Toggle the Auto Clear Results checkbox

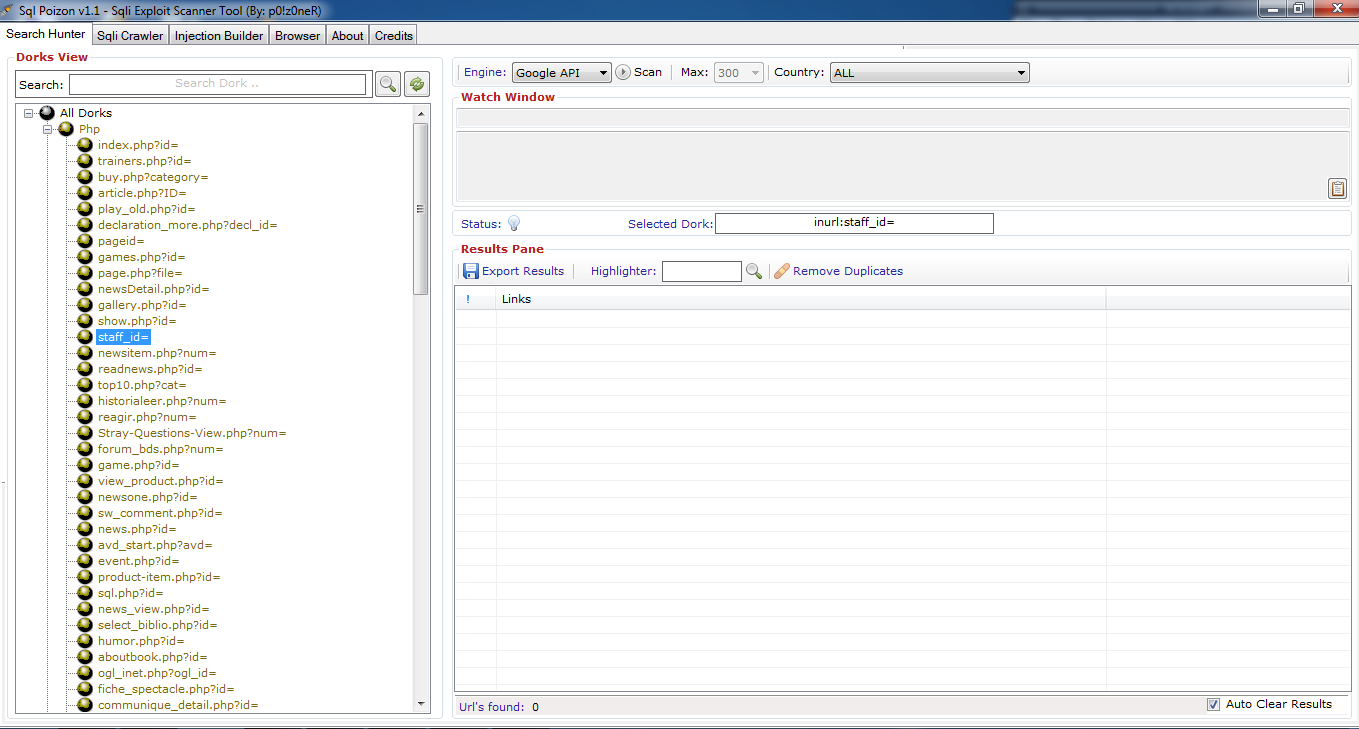tap(1214, 704)
